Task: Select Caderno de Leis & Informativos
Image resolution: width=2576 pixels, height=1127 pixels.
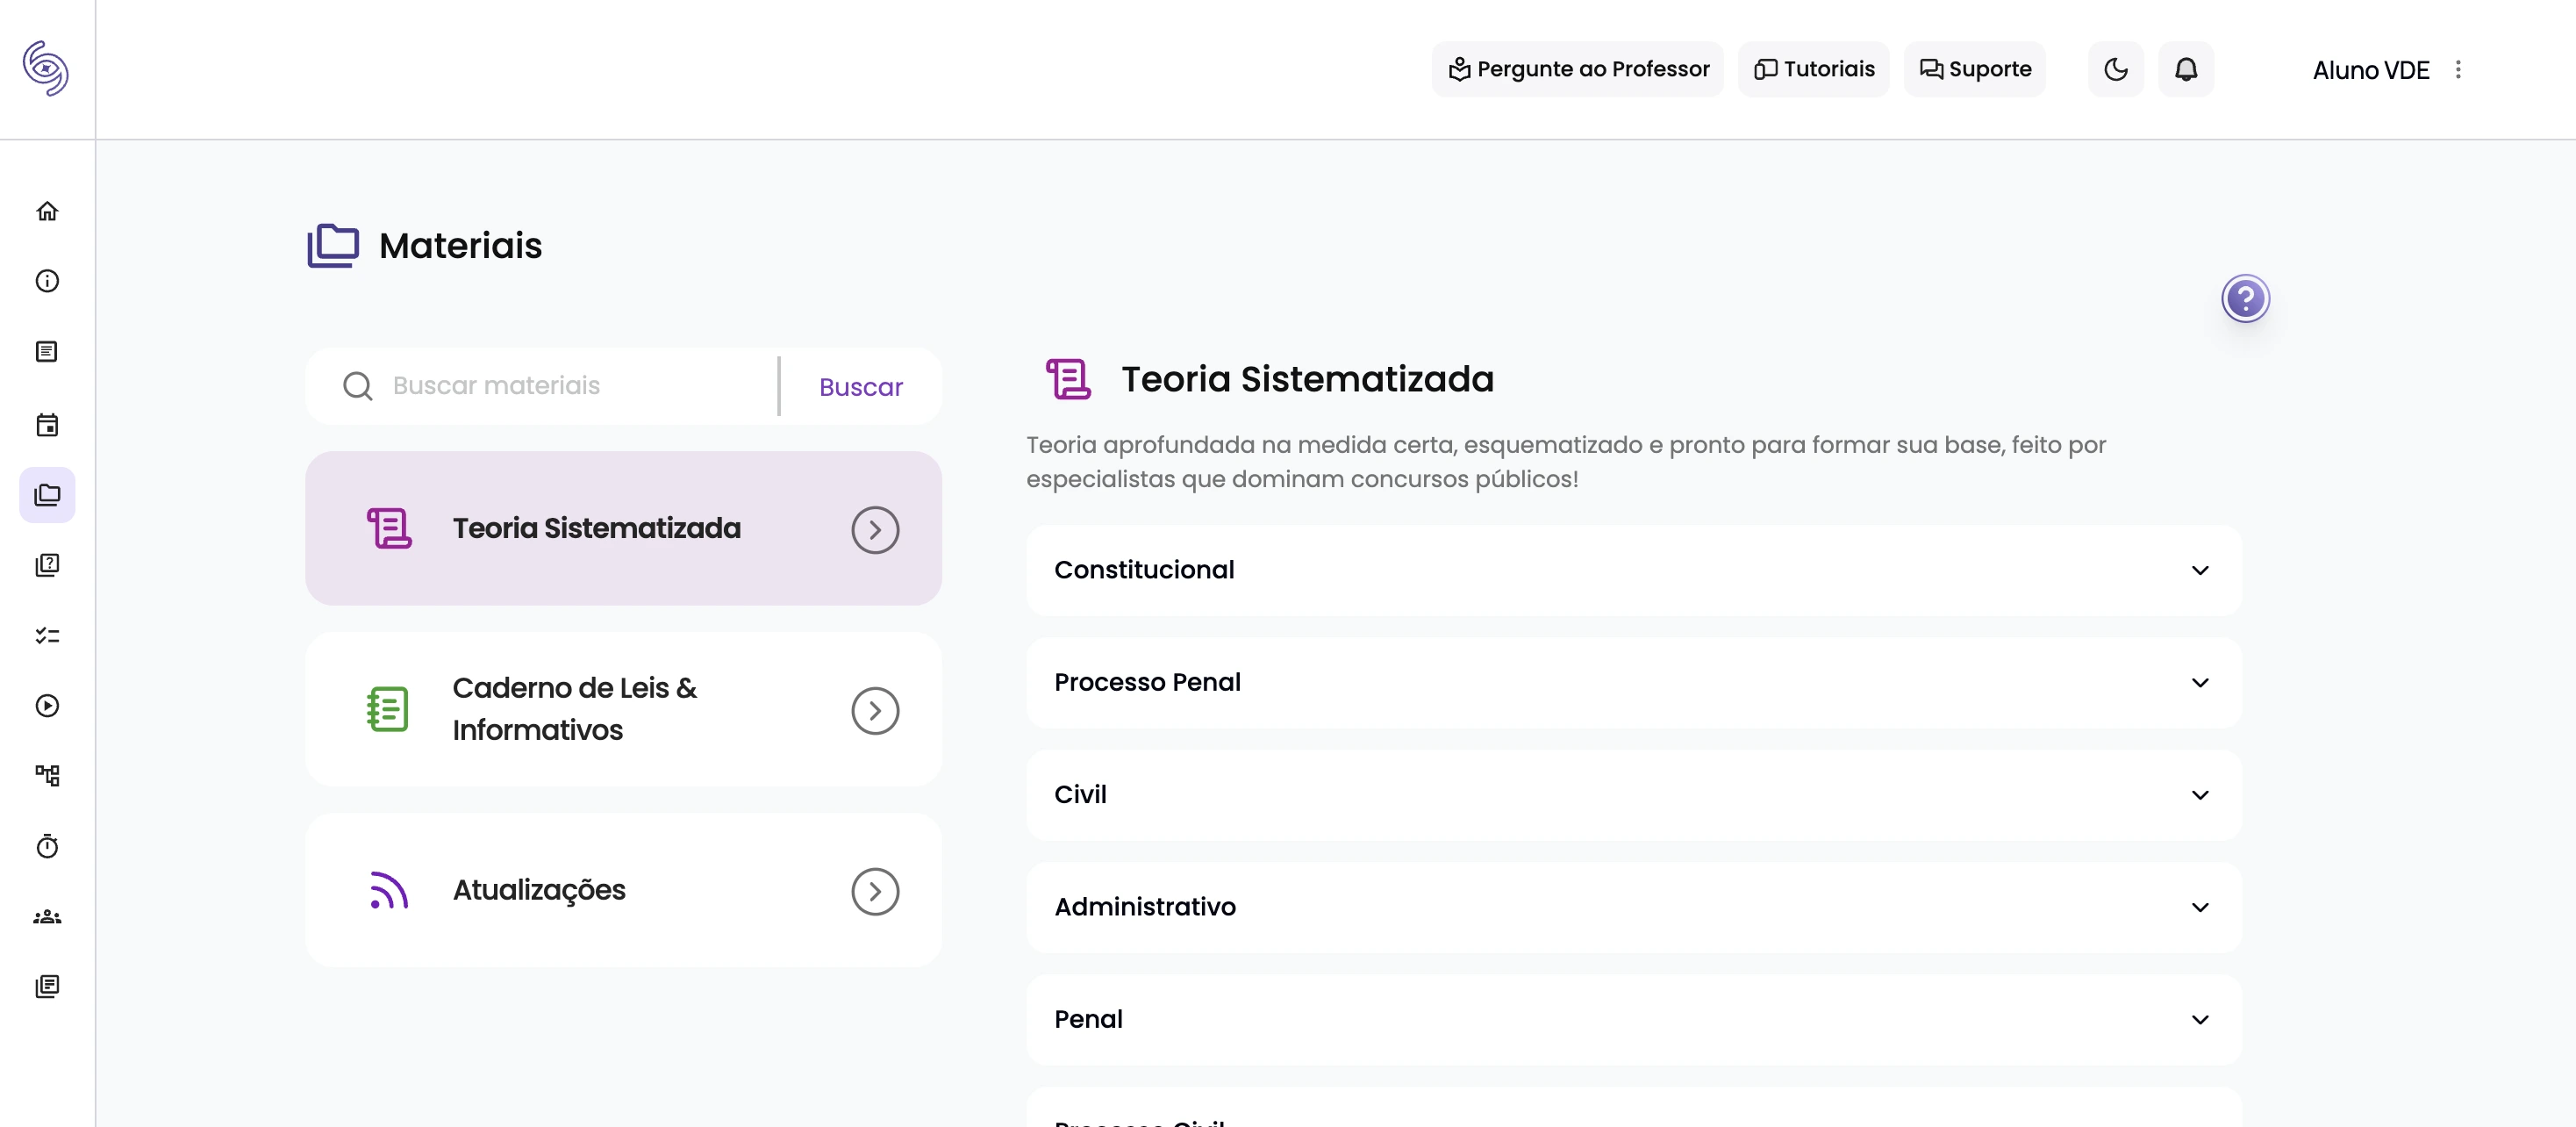Action: 623,709
